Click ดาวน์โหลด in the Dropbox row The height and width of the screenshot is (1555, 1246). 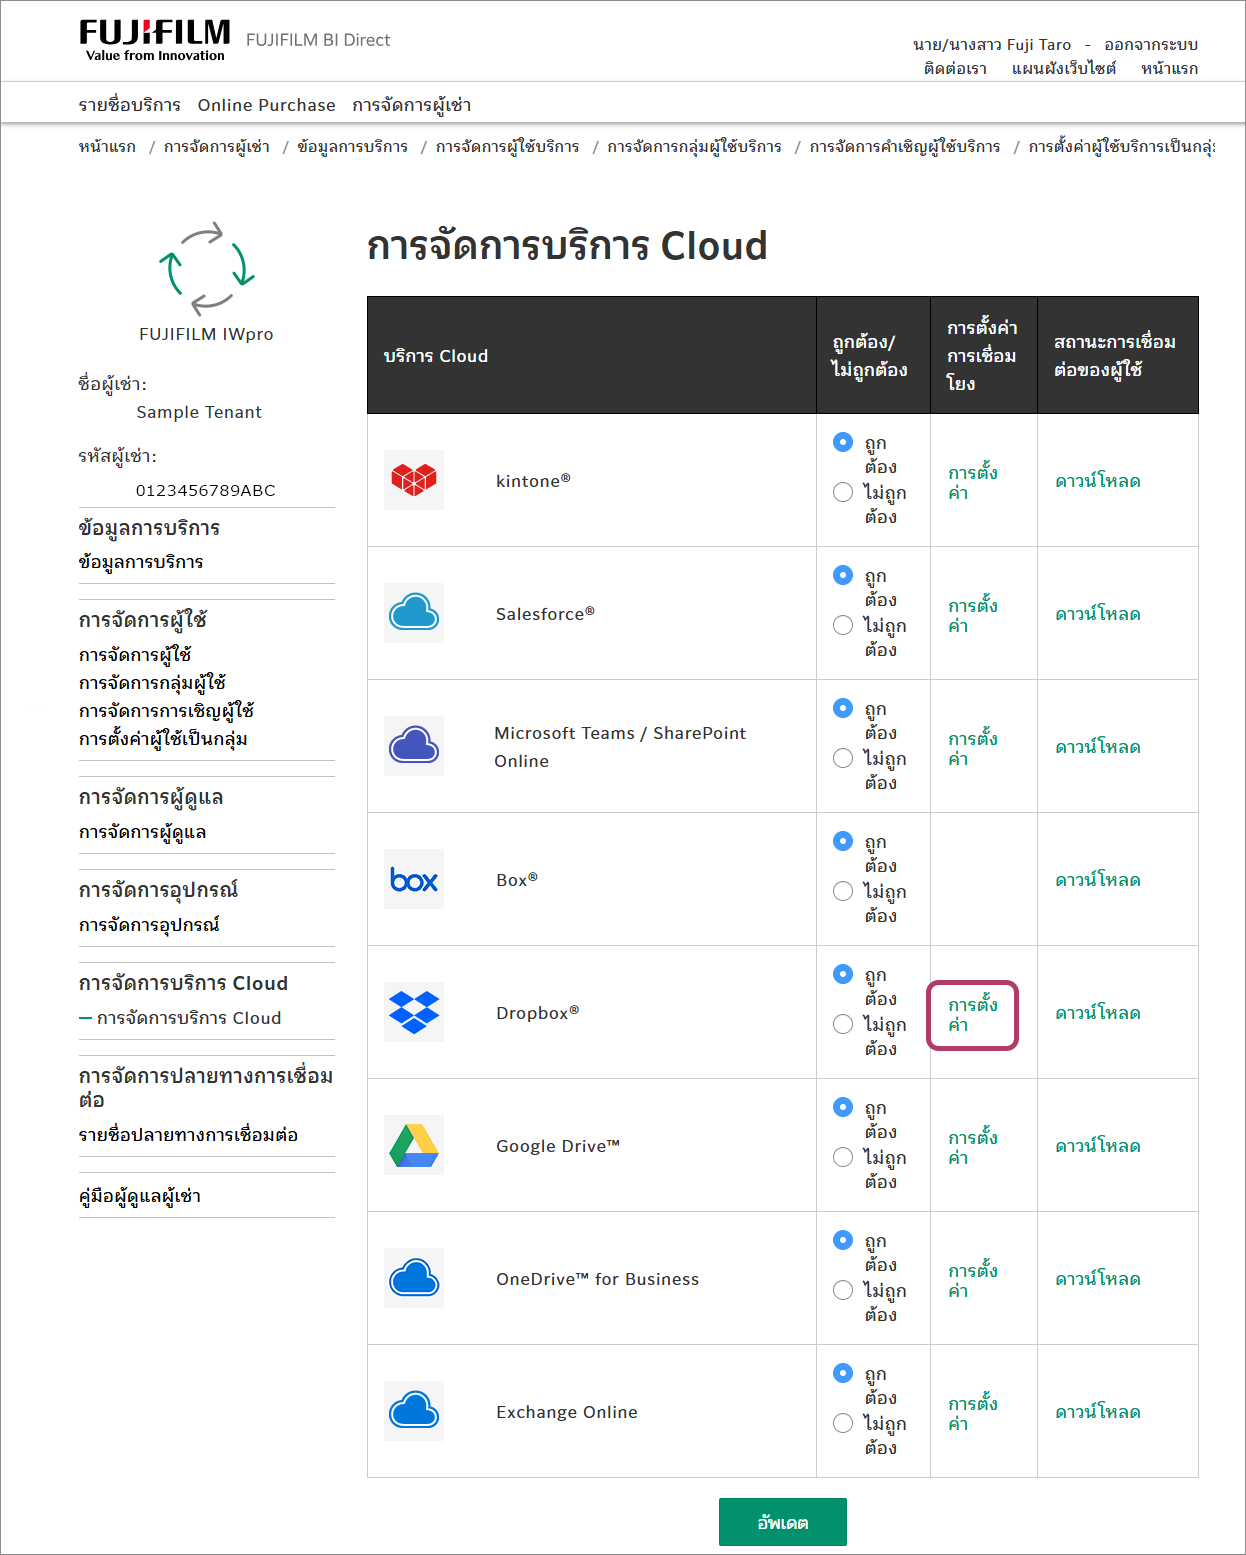(x=1098, y=1013)
